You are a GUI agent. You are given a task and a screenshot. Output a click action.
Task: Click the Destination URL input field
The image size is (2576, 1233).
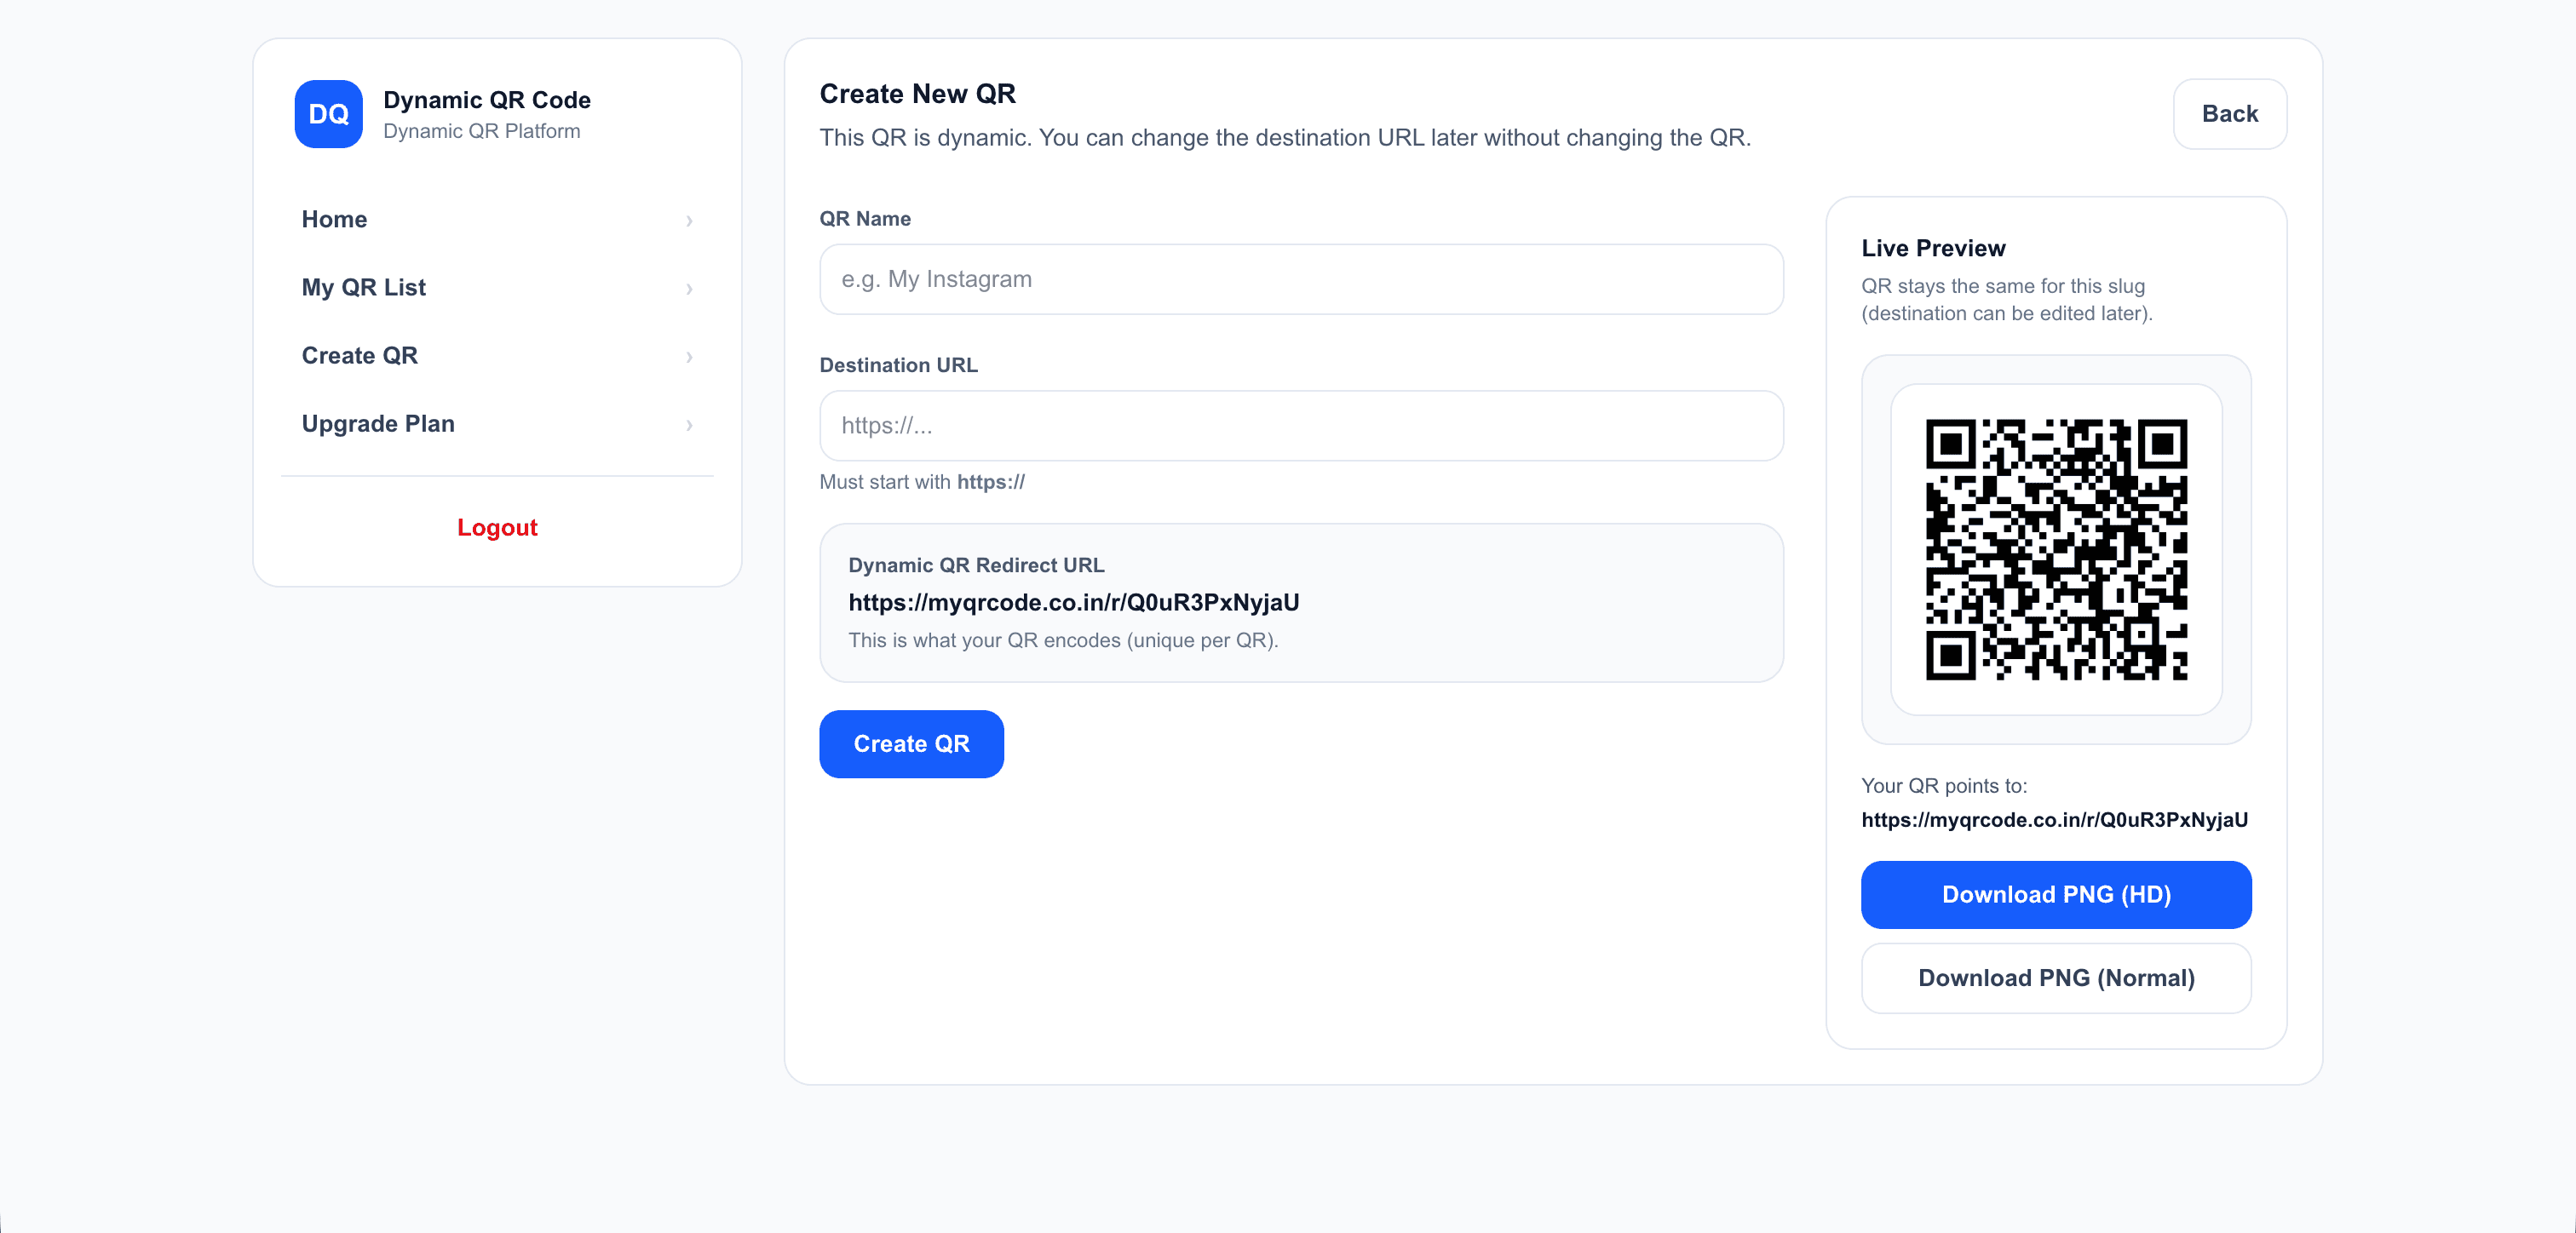pos(1300,425)
